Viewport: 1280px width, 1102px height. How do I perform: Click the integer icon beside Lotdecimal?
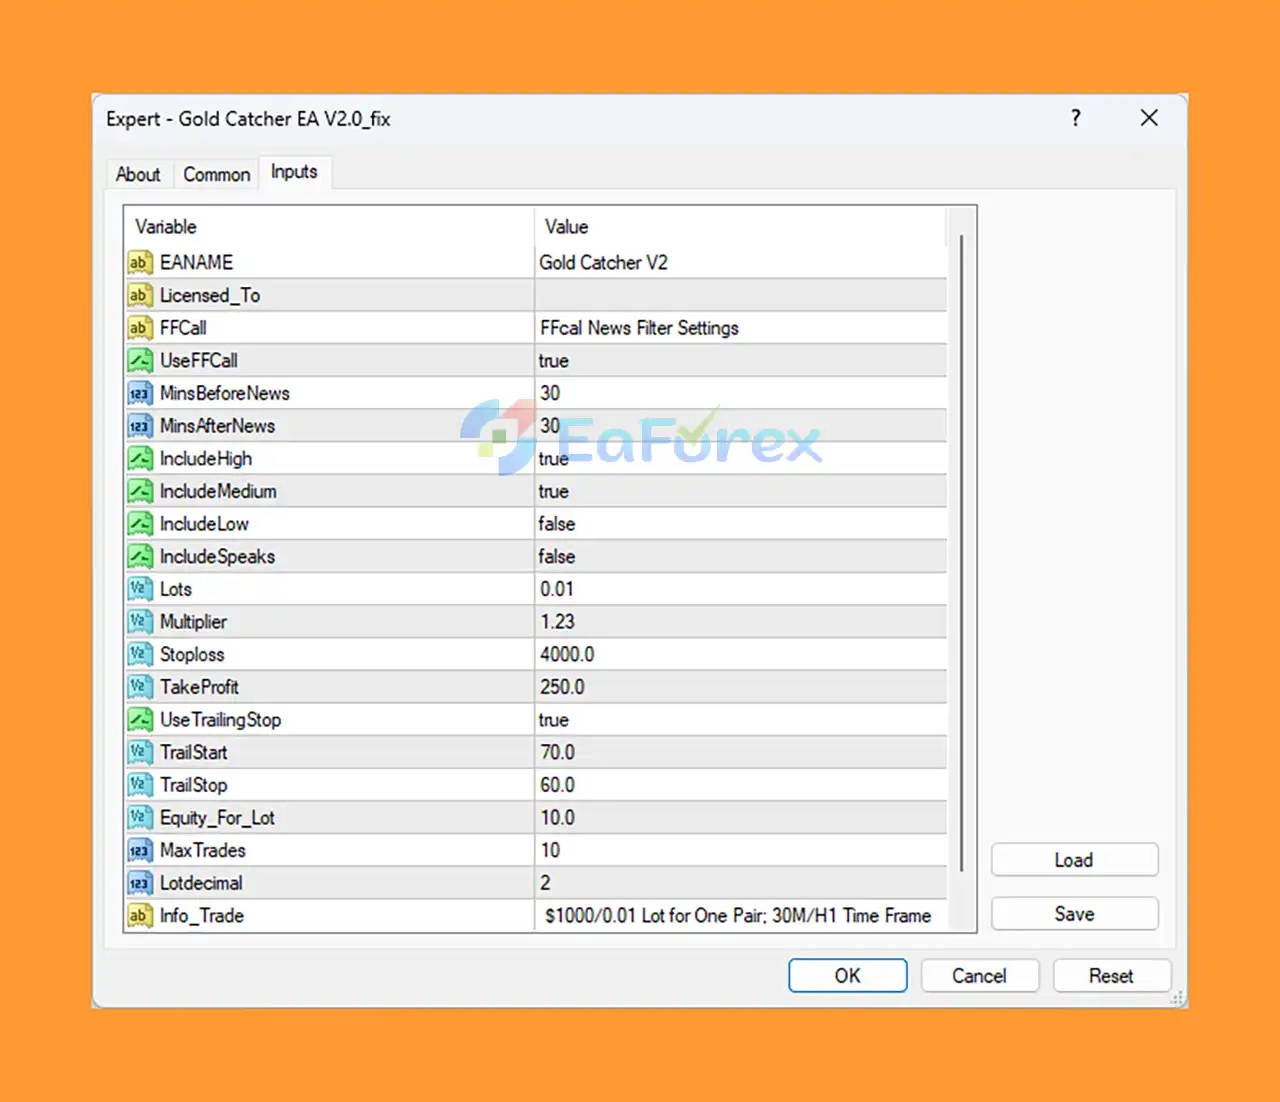[x=139, y=884]
